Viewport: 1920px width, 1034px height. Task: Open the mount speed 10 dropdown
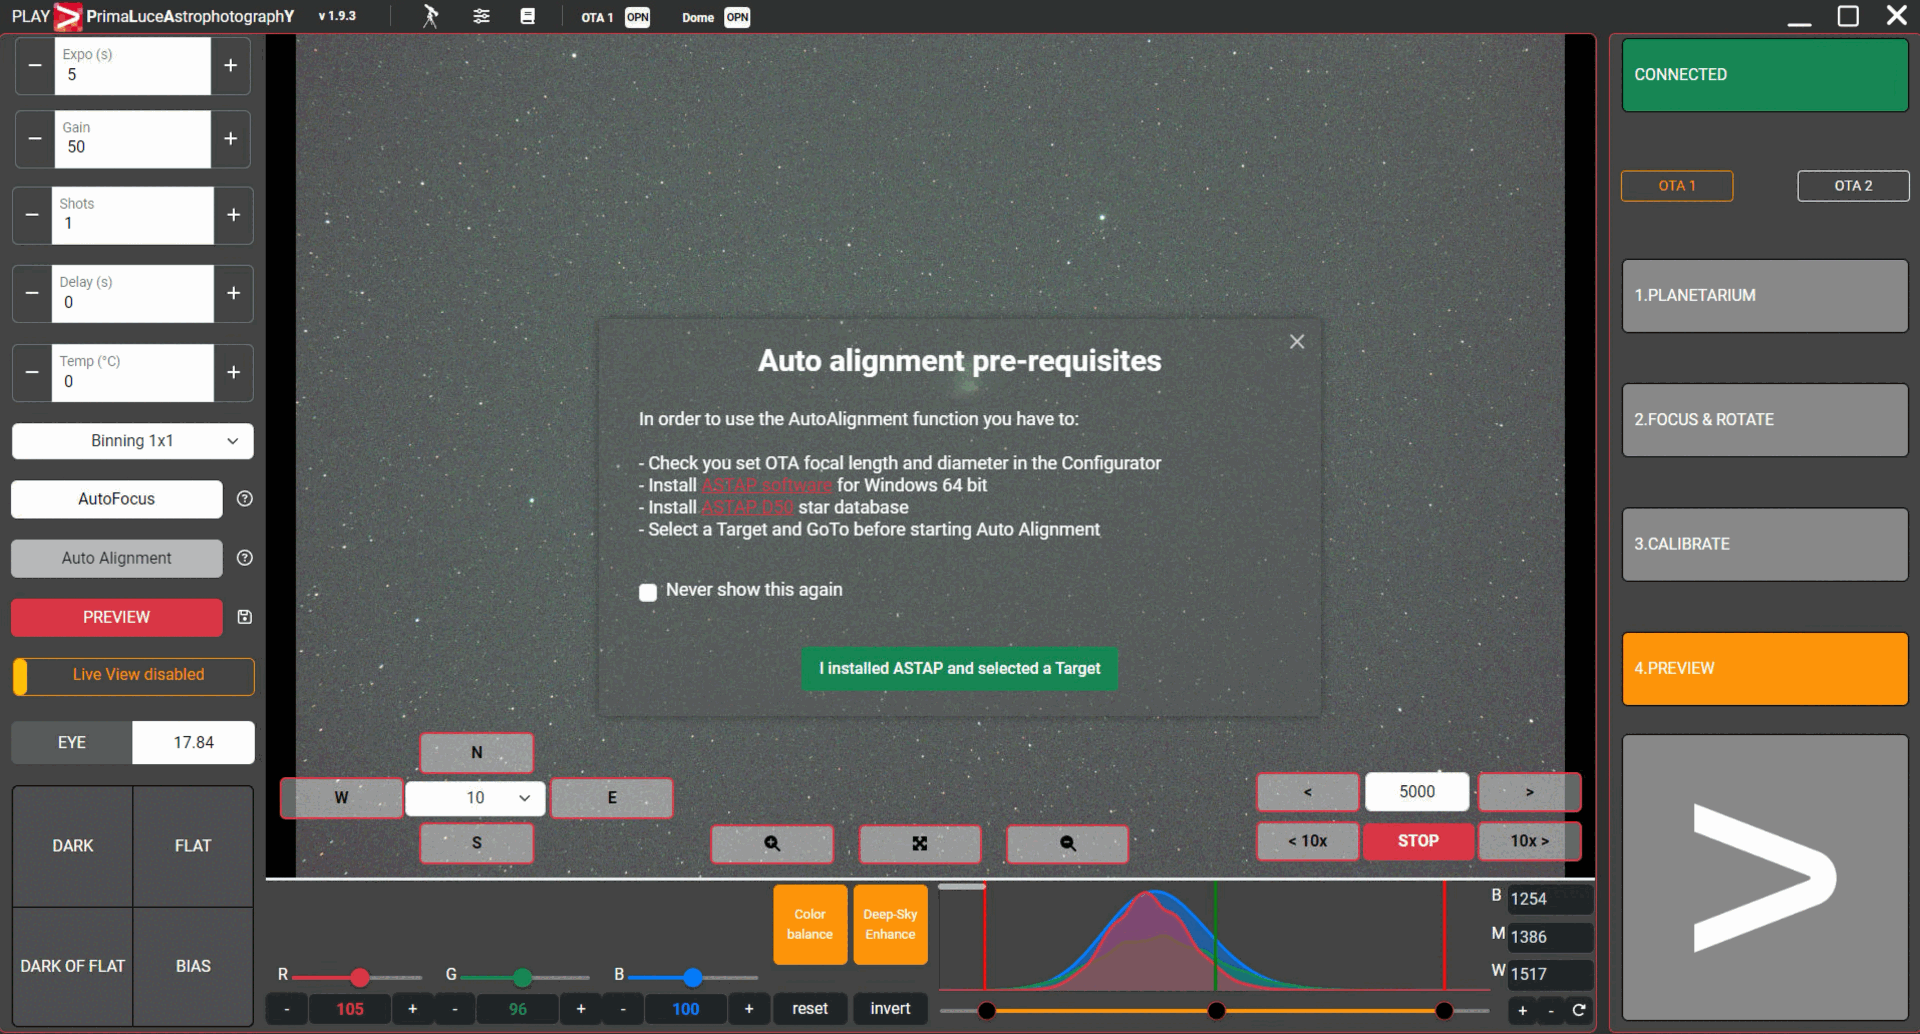pos(475,798)
